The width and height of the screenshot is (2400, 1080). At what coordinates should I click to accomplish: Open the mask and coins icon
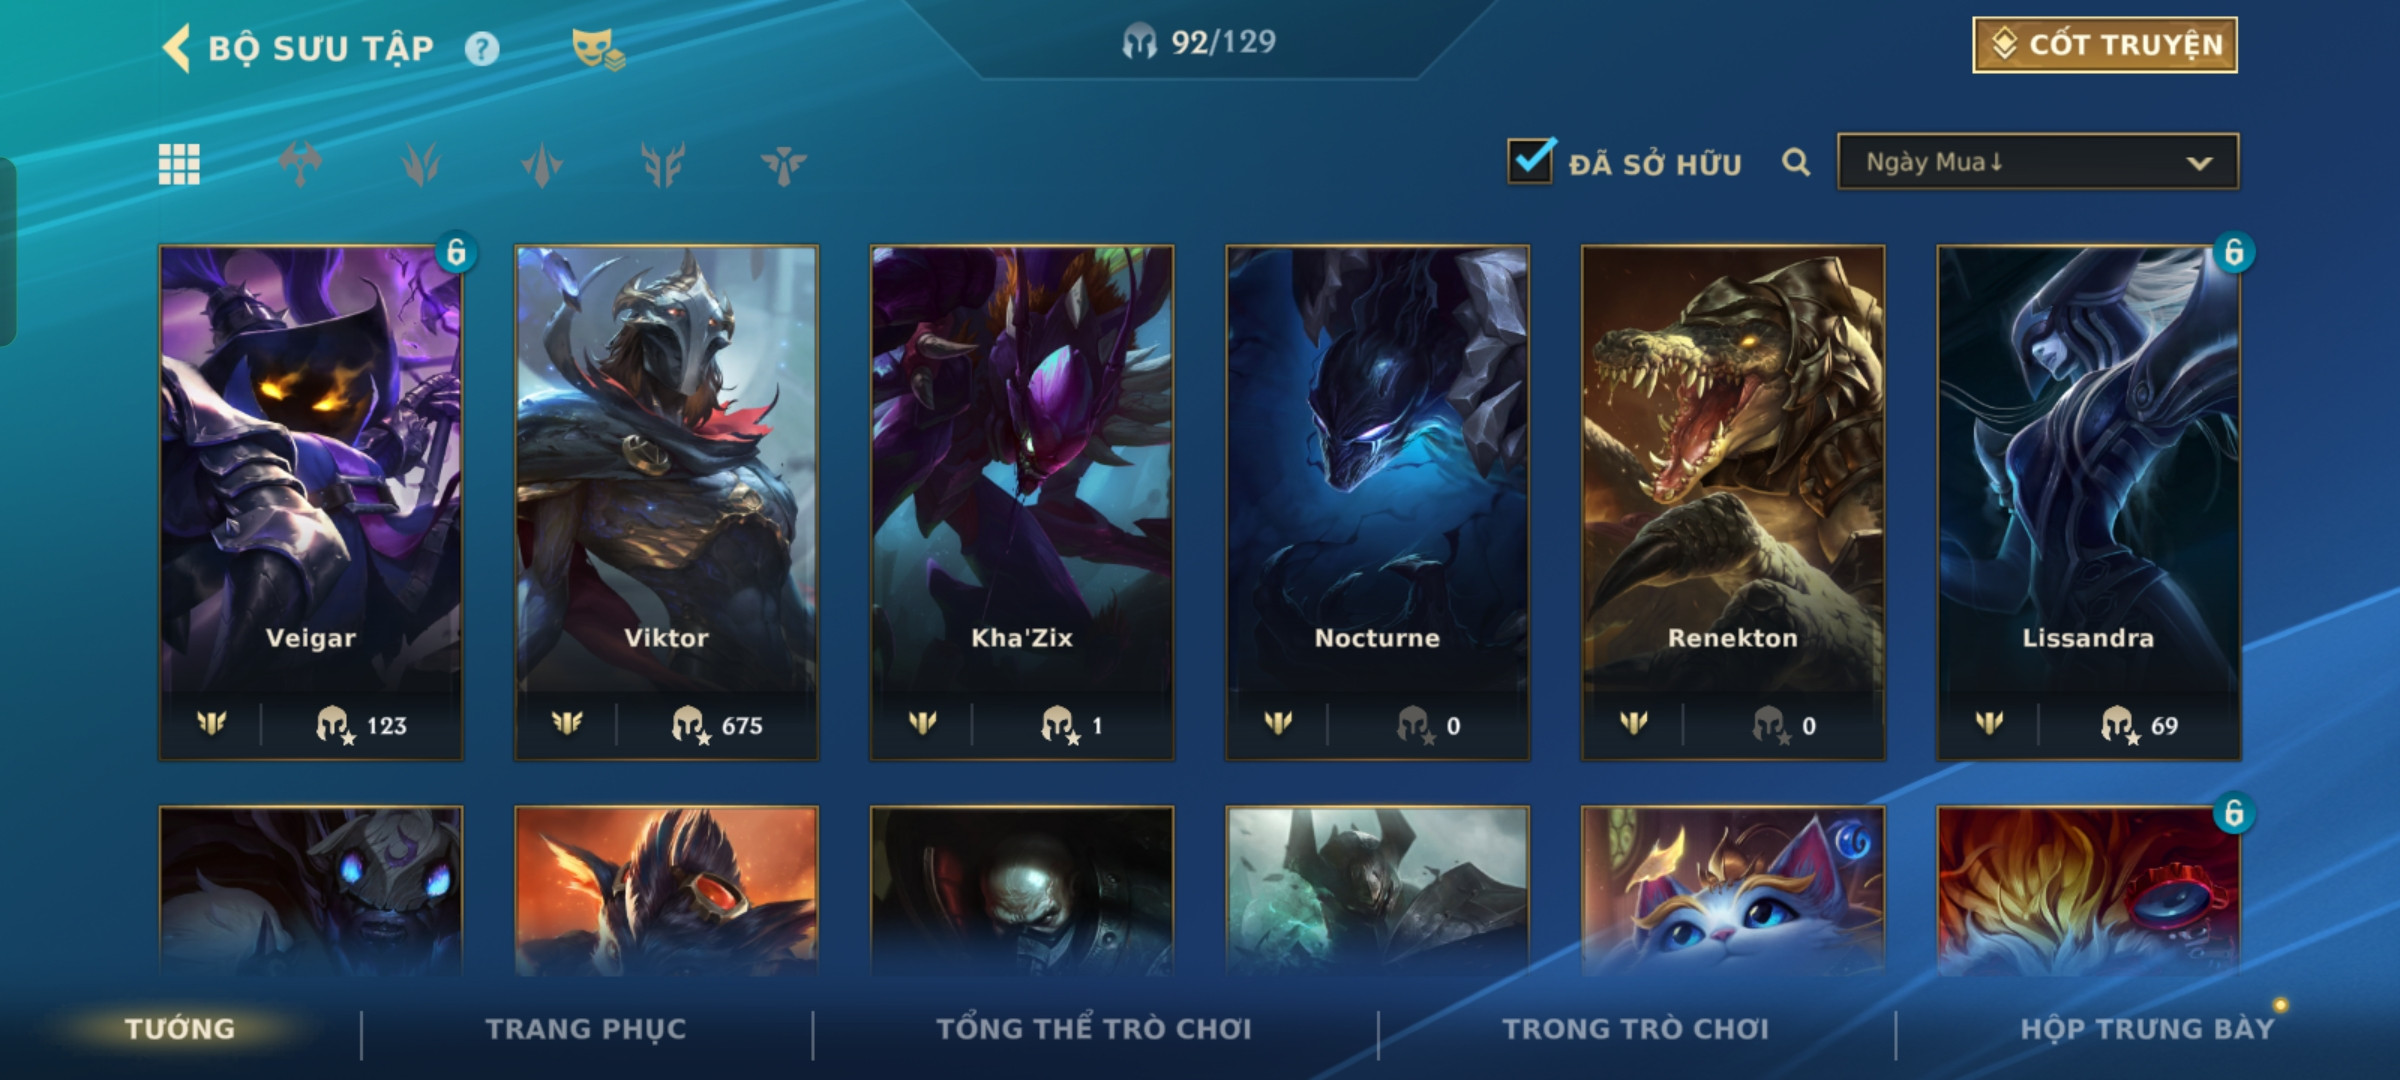point(598,49)
